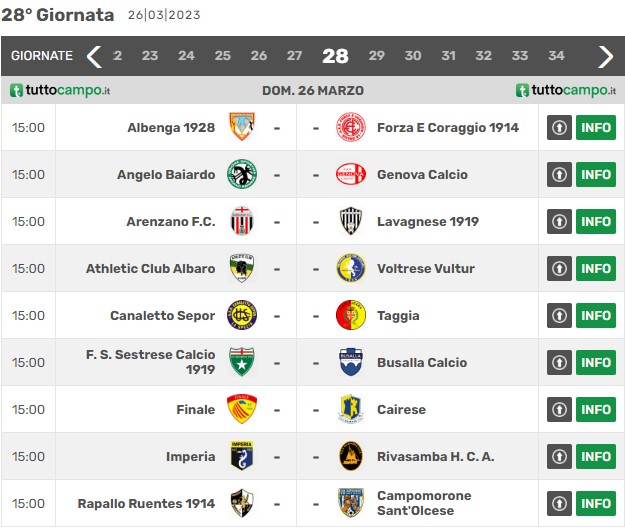625x529 pixels.
Task: Go to previous giornate with left chevron
Action: (94, 56)
